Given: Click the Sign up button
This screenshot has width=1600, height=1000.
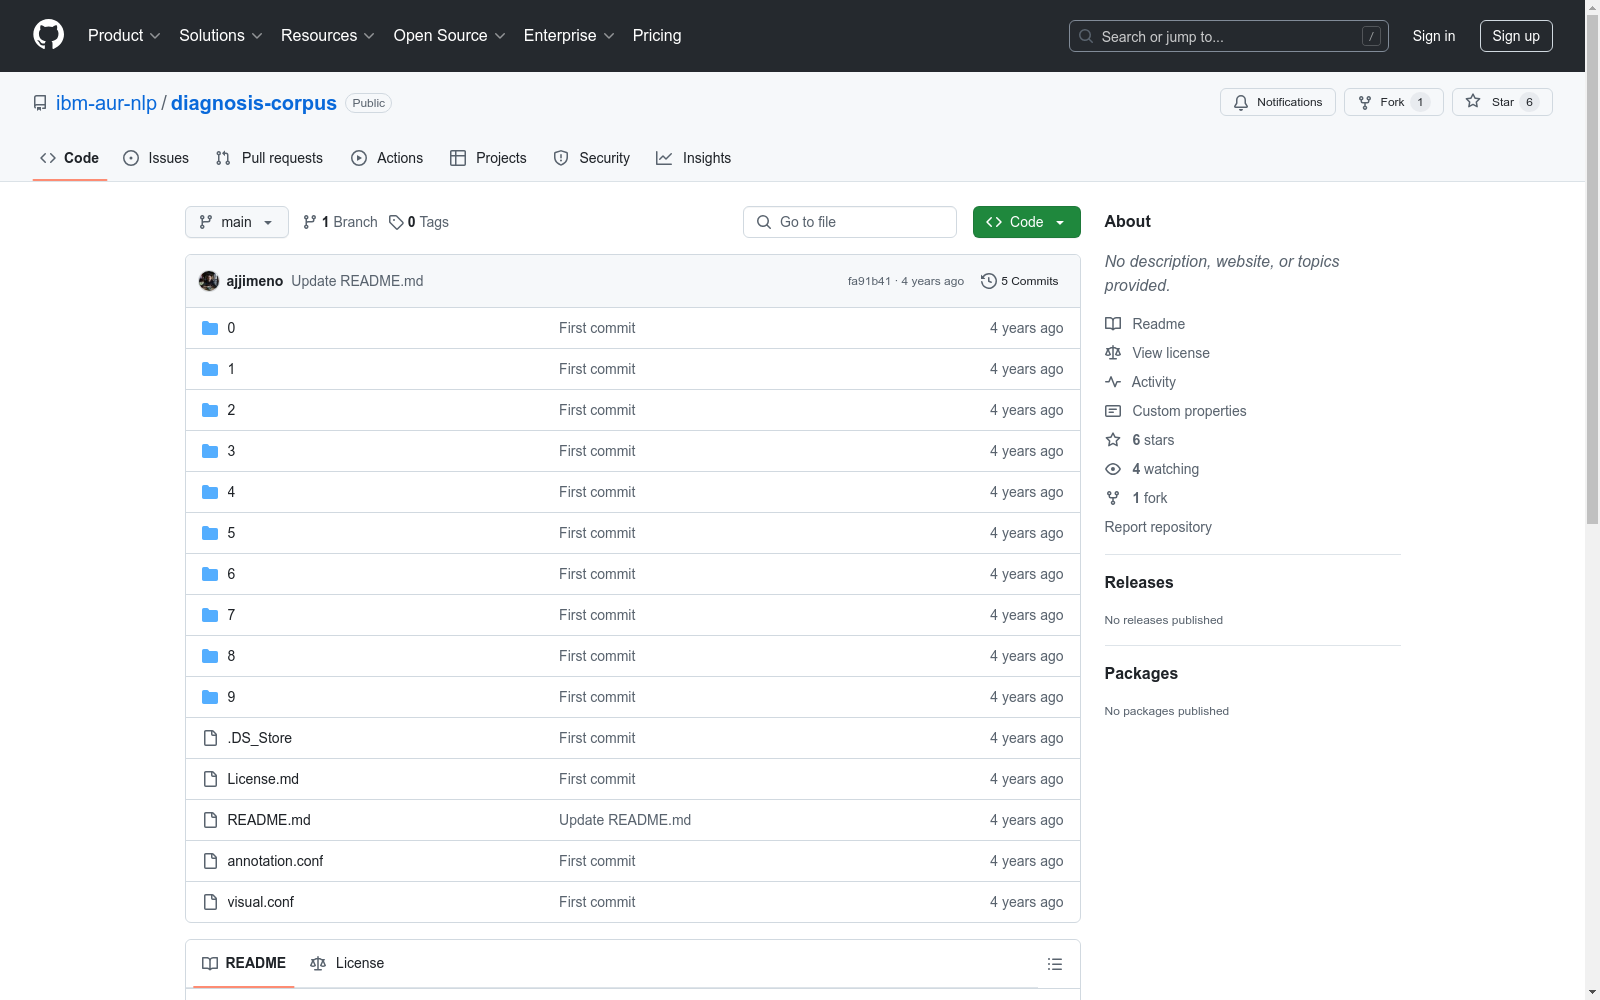Looking at the screenshot, I should [x=1516, y=36].
